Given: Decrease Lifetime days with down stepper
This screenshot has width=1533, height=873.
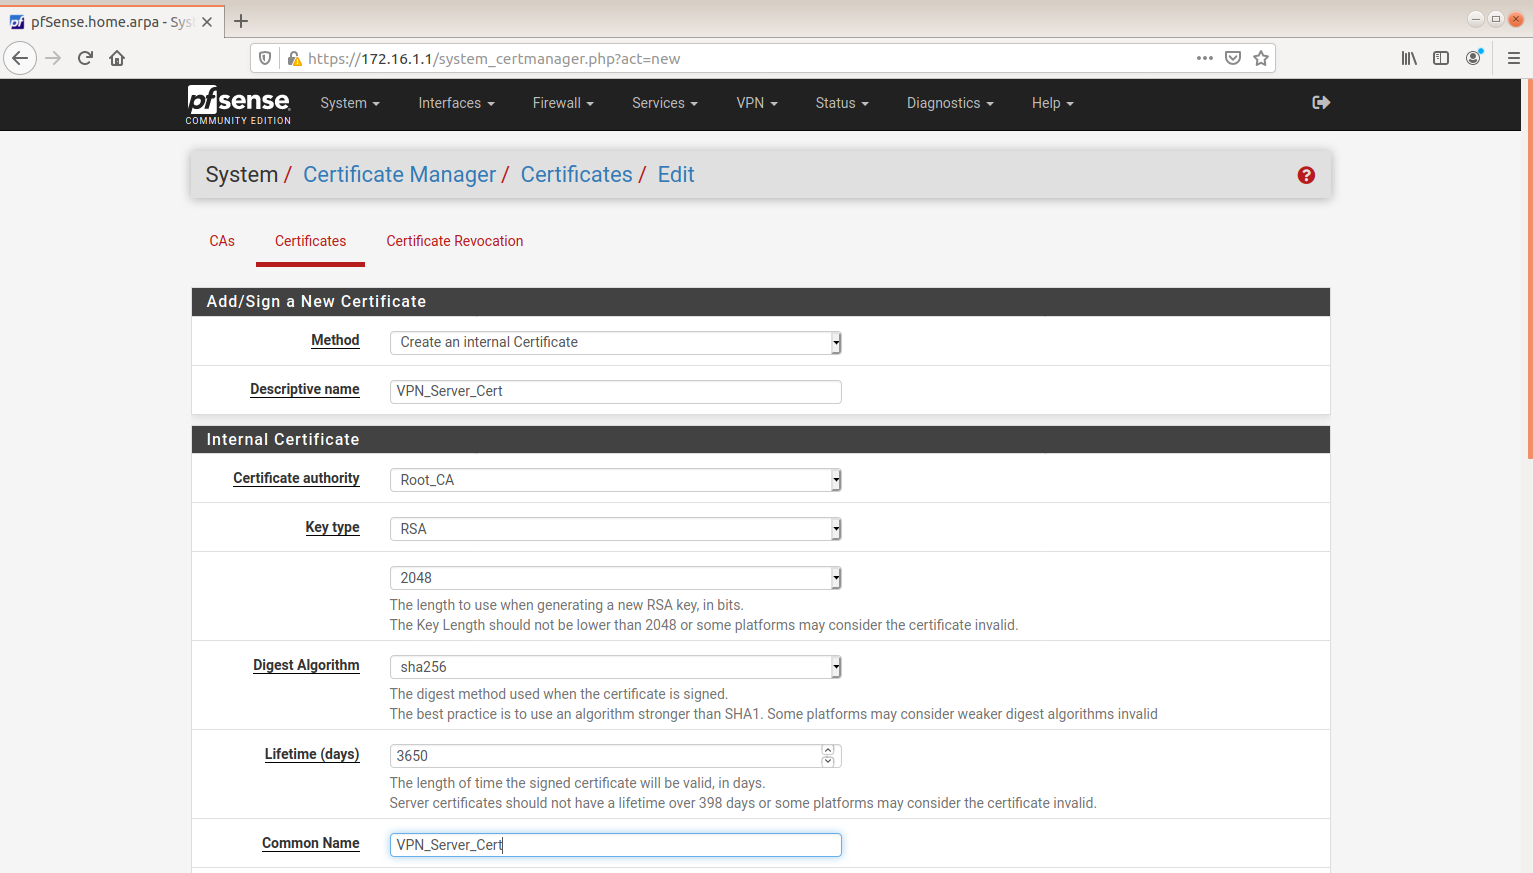Looking at the screenshot, I should (x=828, y=762).
